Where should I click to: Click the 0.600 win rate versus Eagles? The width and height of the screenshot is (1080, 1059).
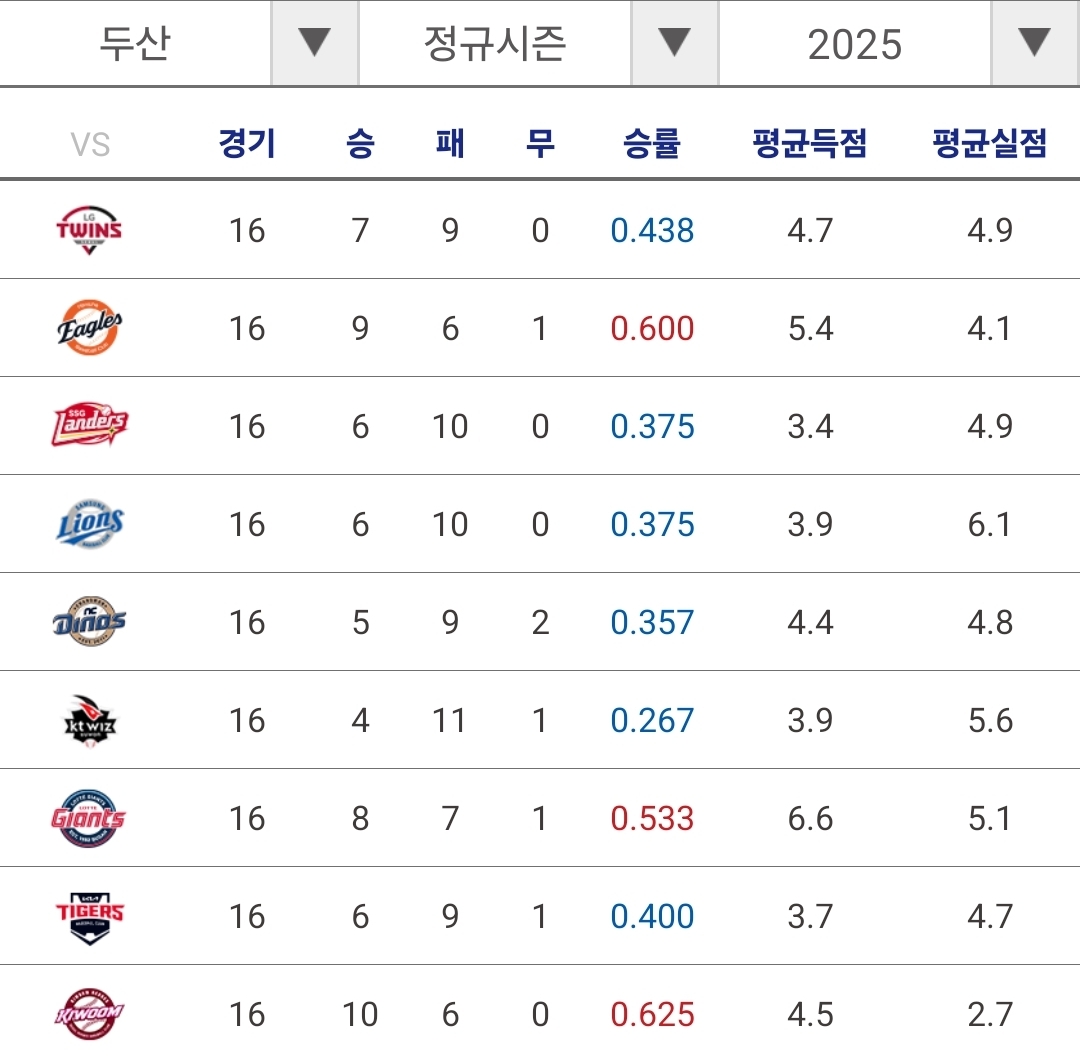point(652,328)
